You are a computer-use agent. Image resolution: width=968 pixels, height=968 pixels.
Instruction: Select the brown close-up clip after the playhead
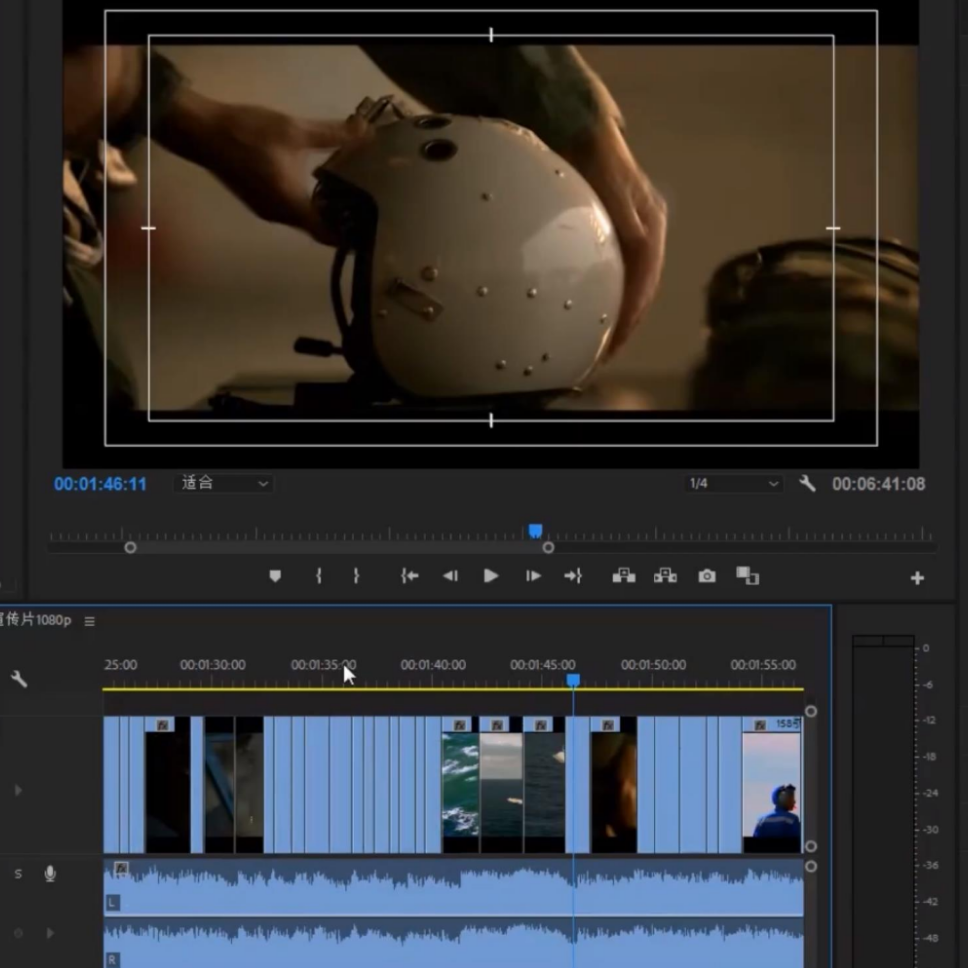click(x=614, y=785)
